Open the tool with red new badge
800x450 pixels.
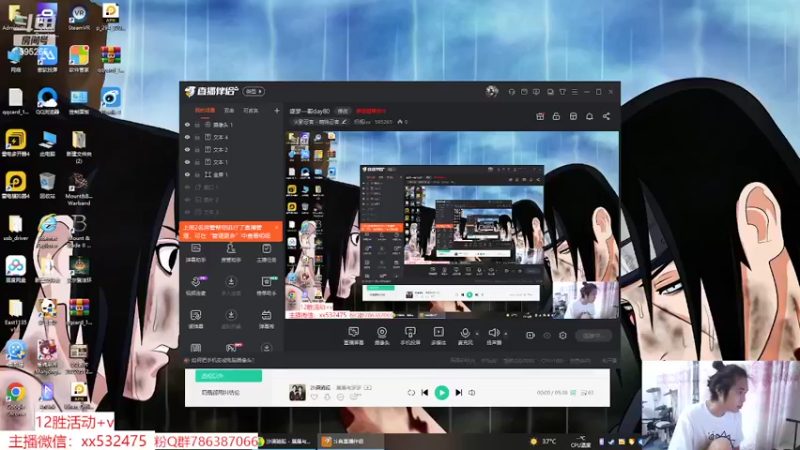point(232,348)
